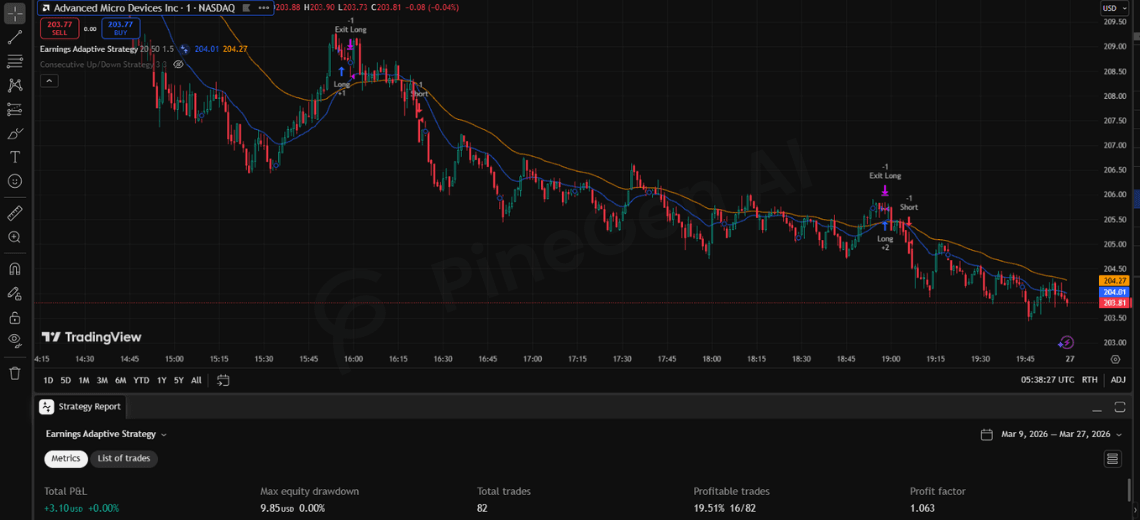Click the report layout rows icon
1140x520 pixels.
click(x=1112, y=458)
